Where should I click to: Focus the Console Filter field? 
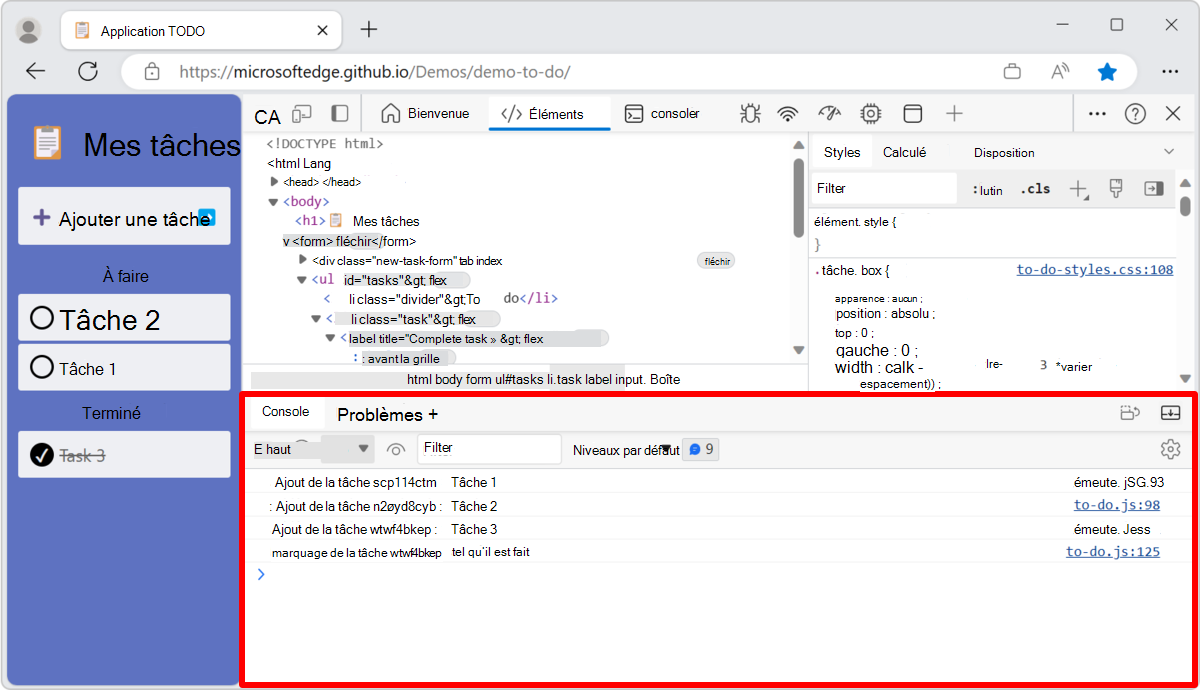tap(489, 449)
